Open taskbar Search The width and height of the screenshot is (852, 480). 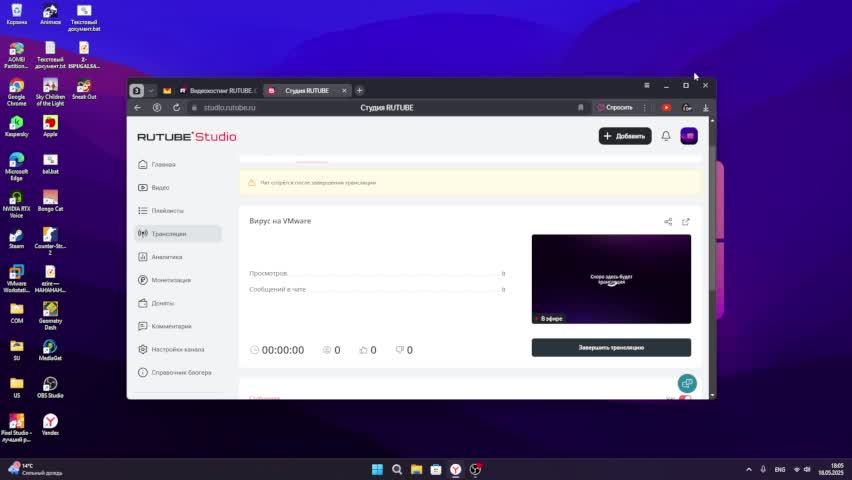[x=397, y=469]
